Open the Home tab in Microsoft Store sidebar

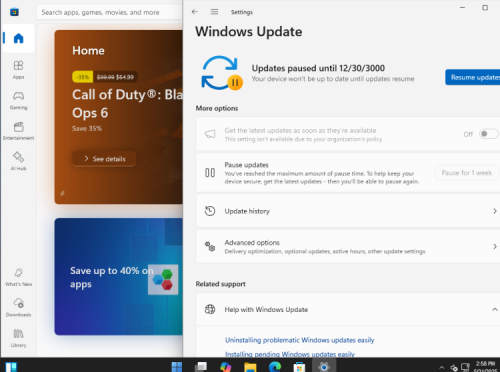18,38
